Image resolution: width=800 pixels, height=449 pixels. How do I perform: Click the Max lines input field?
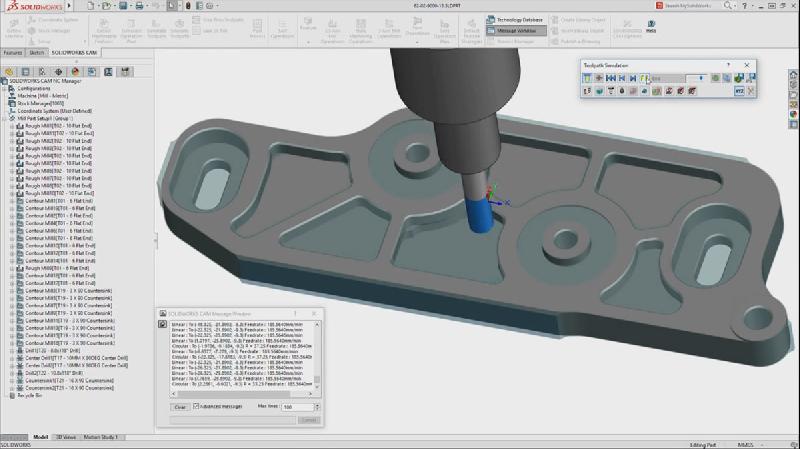297,407
